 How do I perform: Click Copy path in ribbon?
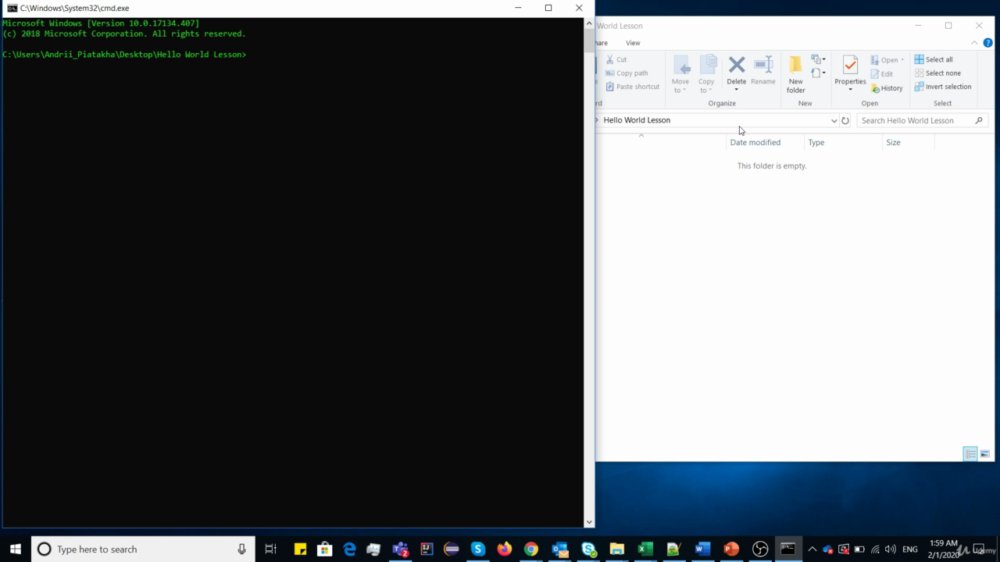point(627,73)
